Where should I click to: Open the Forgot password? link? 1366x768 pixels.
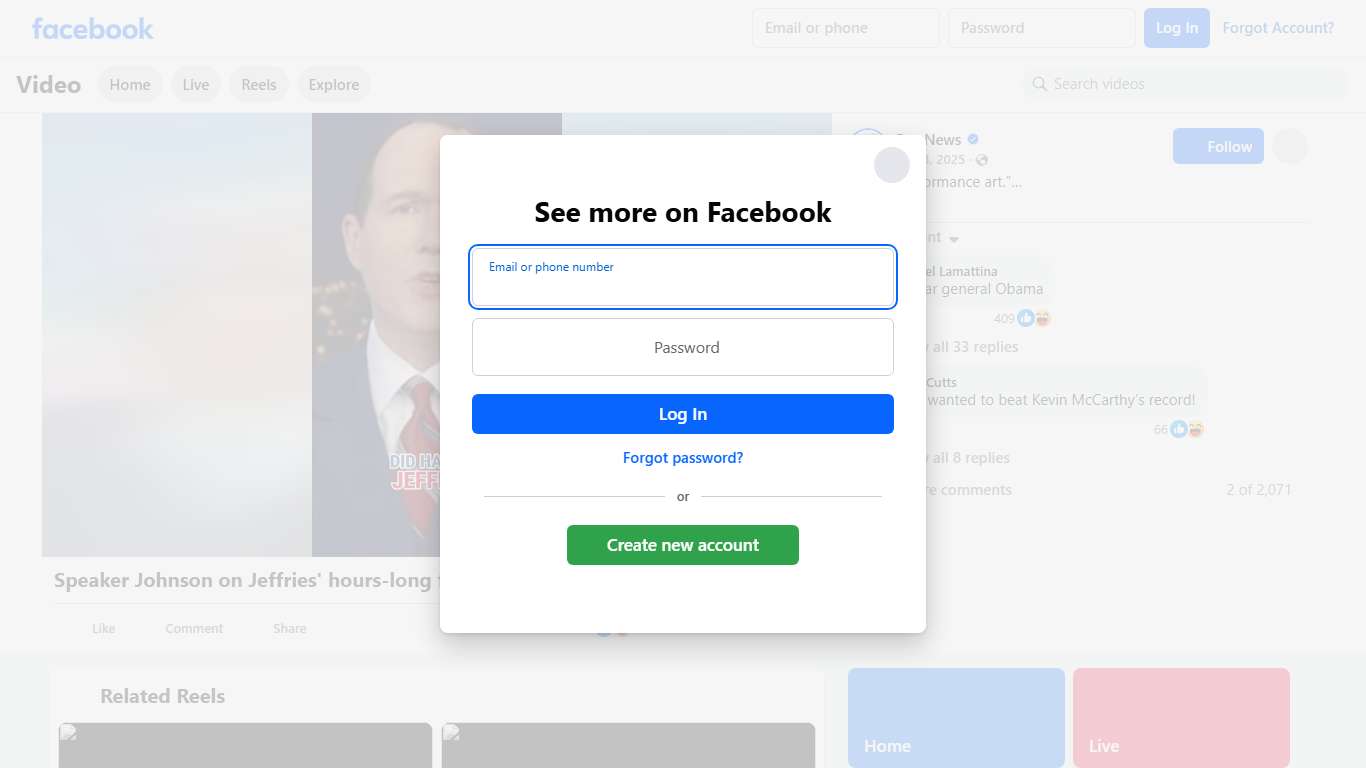tap(683, 458)
